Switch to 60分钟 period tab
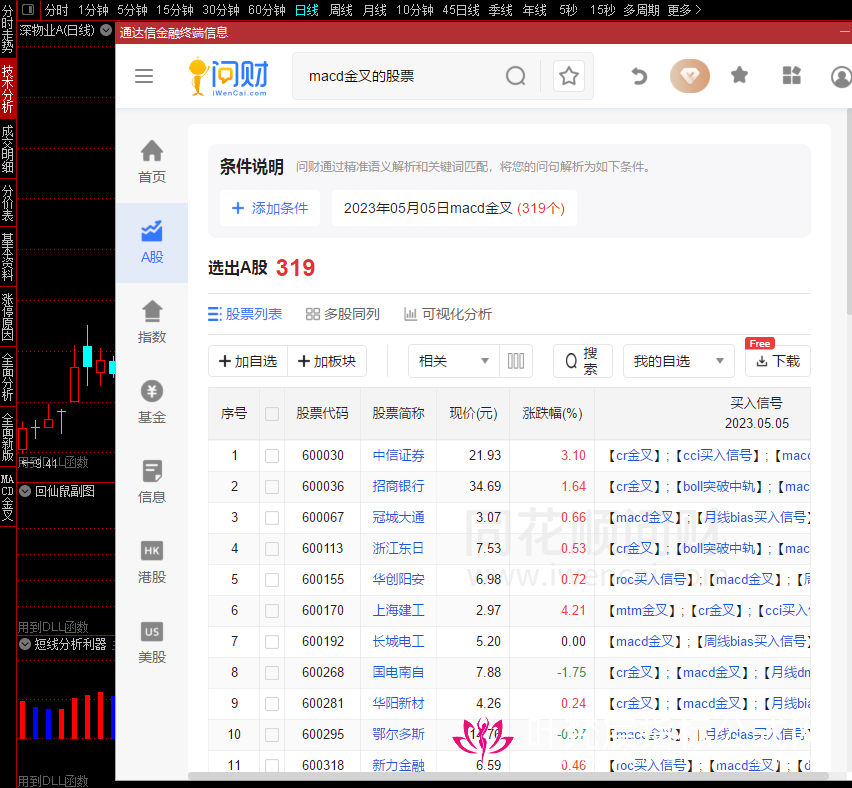 click(267, 10)
